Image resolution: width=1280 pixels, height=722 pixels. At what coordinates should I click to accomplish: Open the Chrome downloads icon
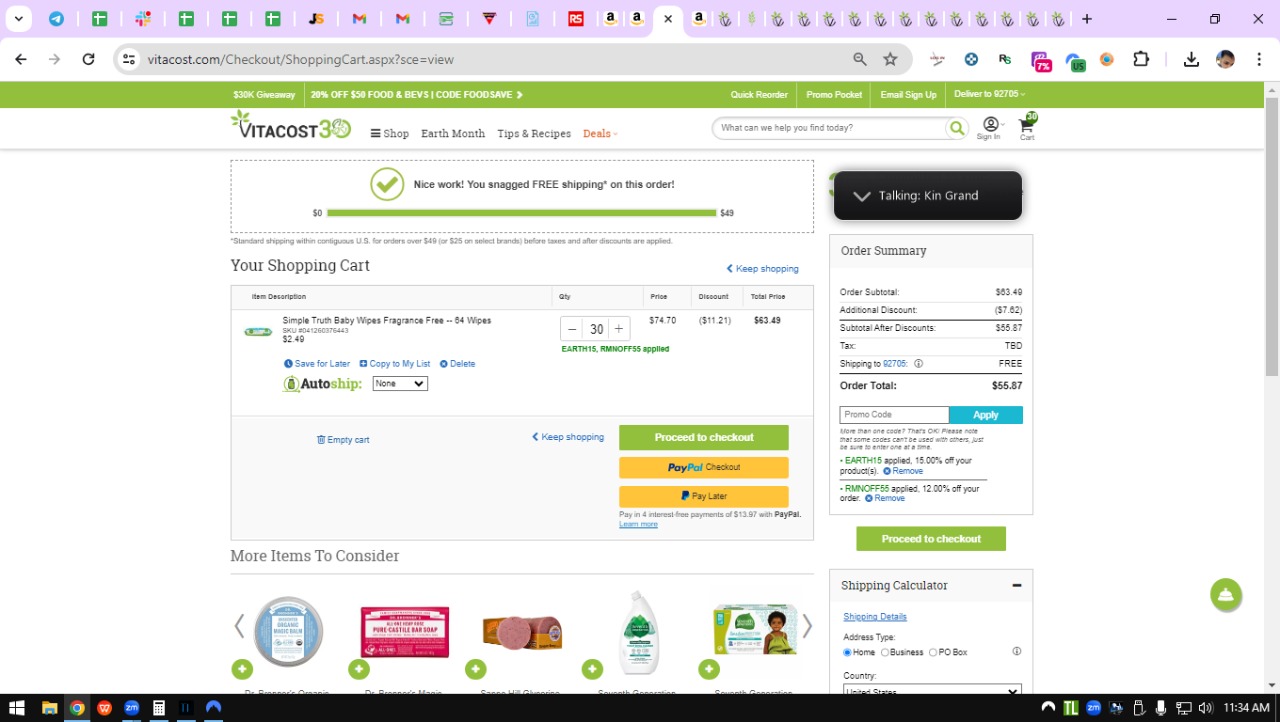click(x=1191, y=59)
